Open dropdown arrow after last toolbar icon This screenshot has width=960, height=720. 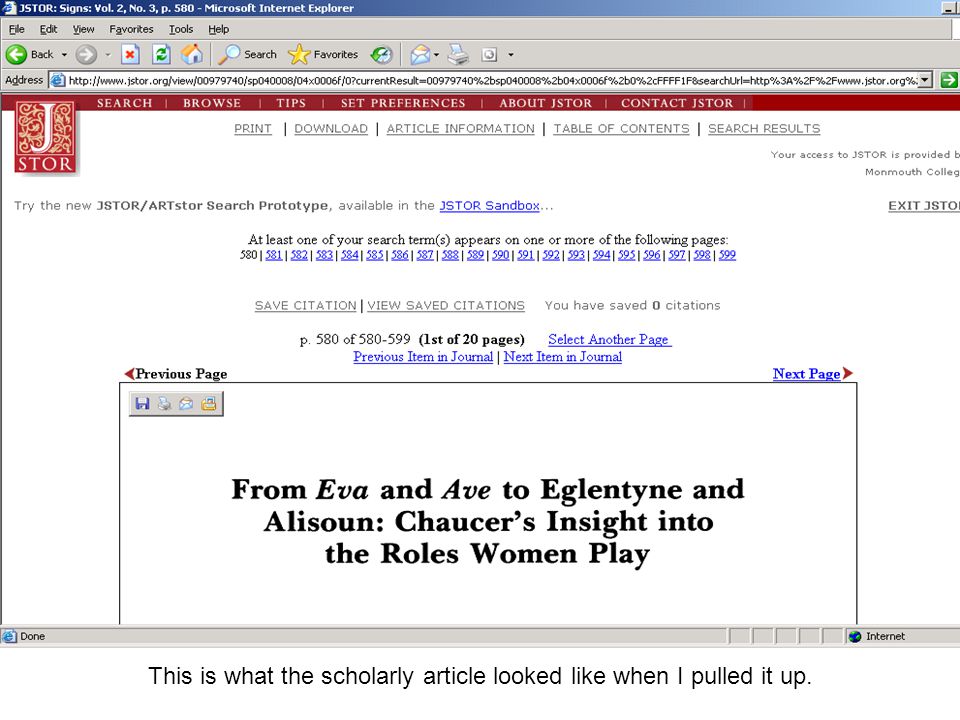click(x=511, y=54)
